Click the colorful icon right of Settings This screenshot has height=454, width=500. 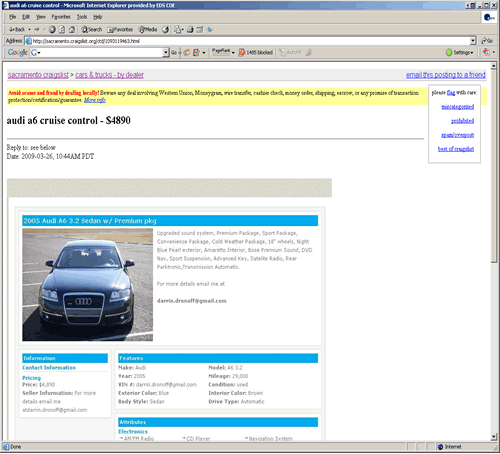(486, 52)
